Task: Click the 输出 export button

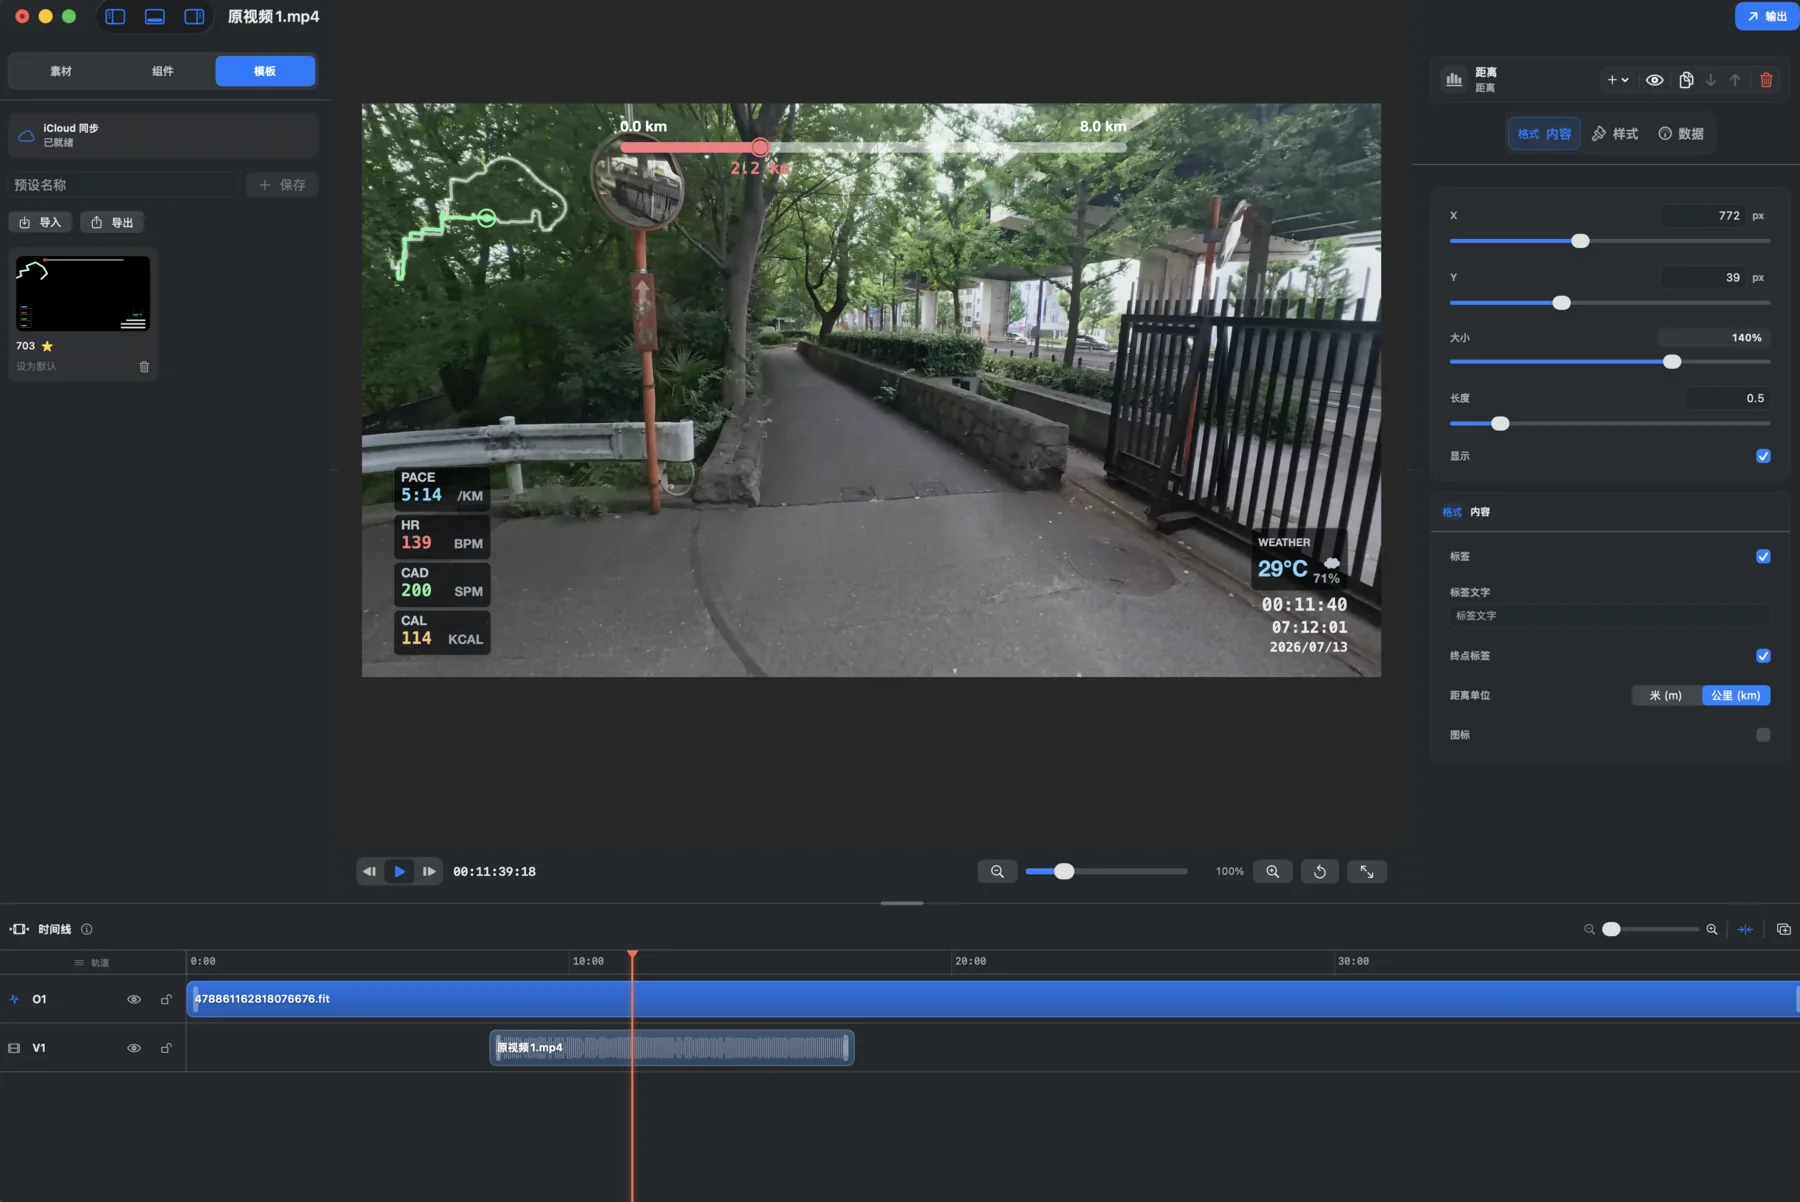Action: (x=1767, y=16)
